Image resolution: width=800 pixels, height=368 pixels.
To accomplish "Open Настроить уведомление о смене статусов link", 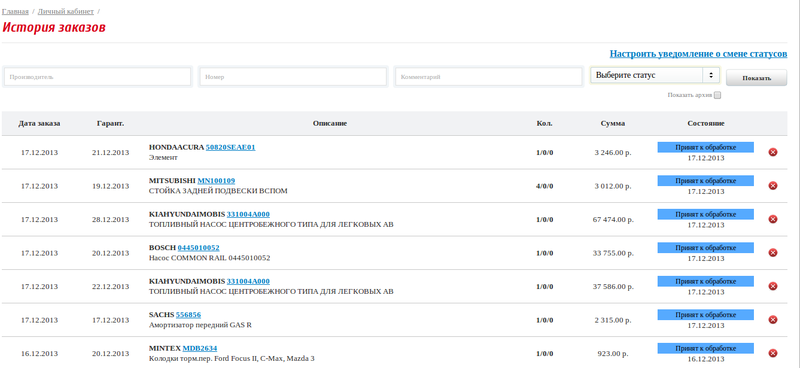I will (698, 54).
